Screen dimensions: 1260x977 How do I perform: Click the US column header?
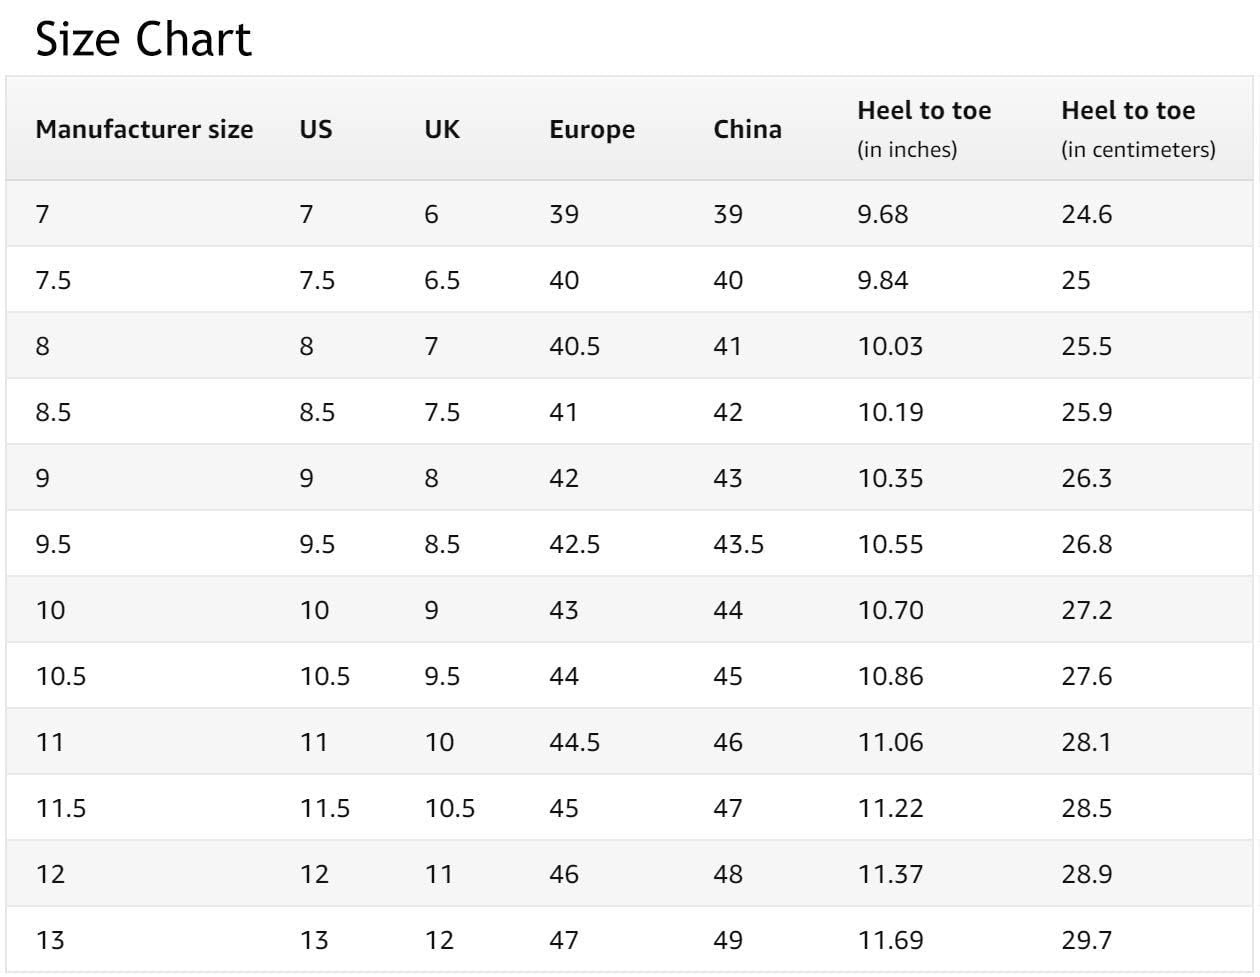tap(316, 130)
